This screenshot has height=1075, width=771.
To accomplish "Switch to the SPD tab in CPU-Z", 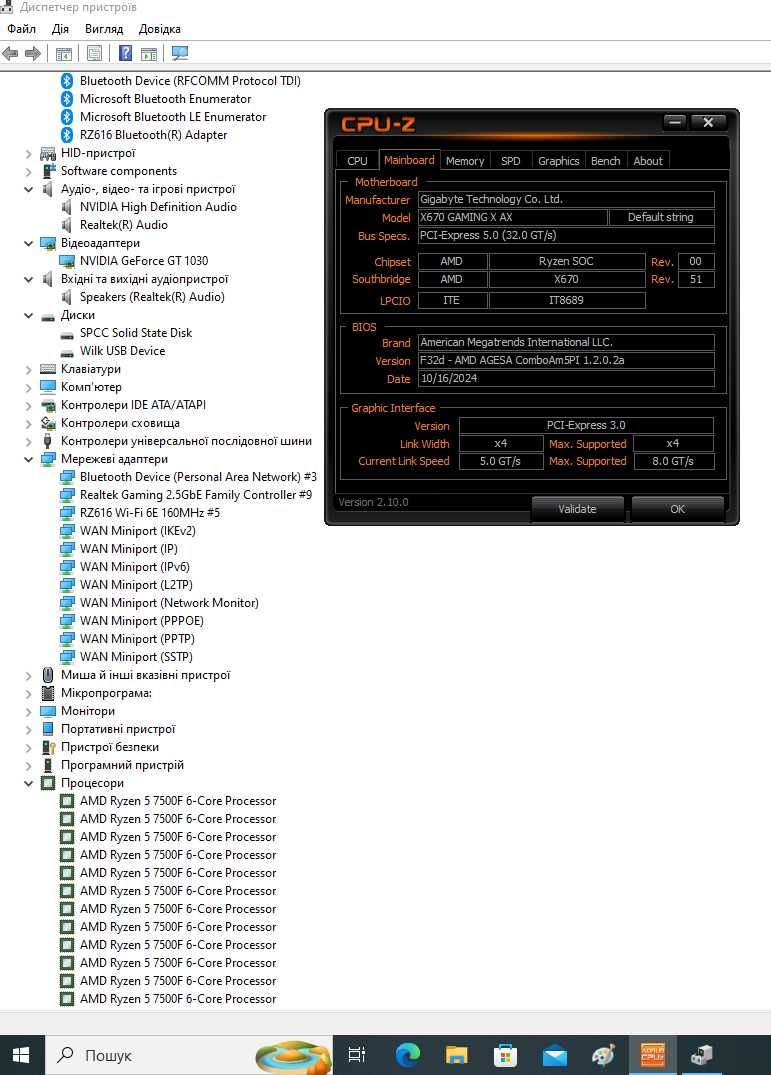I will (511, 160).
